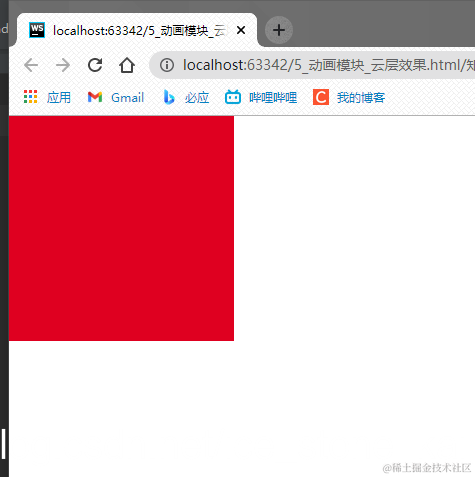Click the orange C blog icon
Image resolution: width=475 pixels, height=477 pixels.
point(321,97)
